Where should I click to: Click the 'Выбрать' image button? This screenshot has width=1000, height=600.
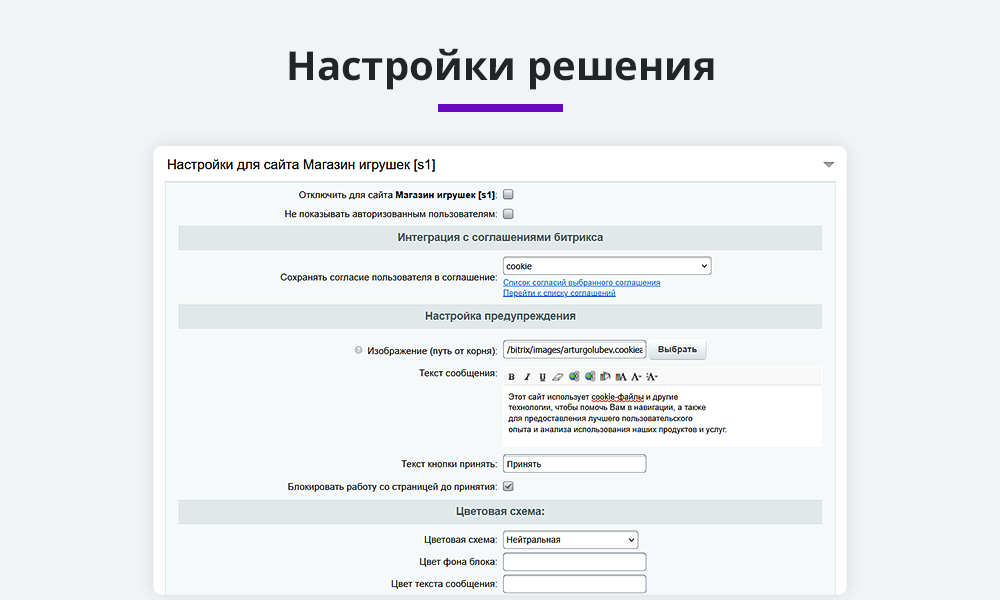[x=679, y=350]
